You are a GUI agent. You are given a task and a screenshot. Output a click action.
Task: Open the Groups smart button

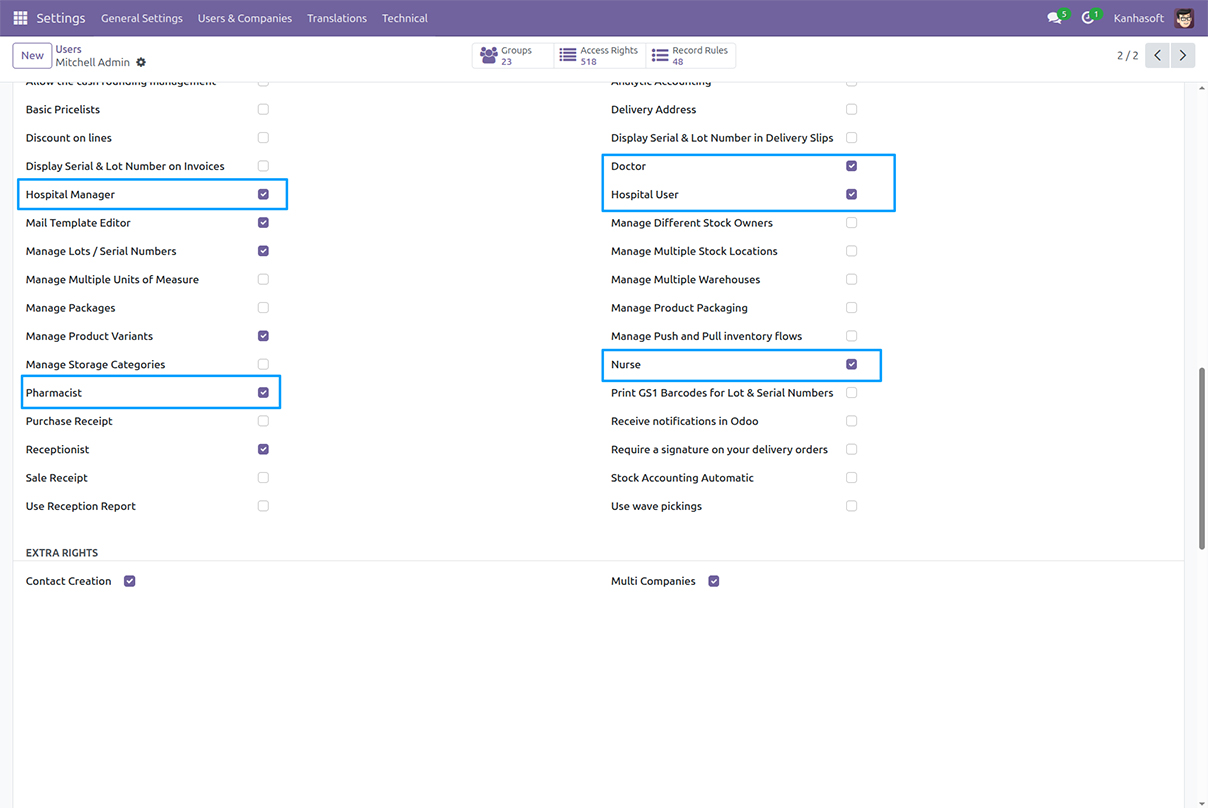click(x=512, y=55)
